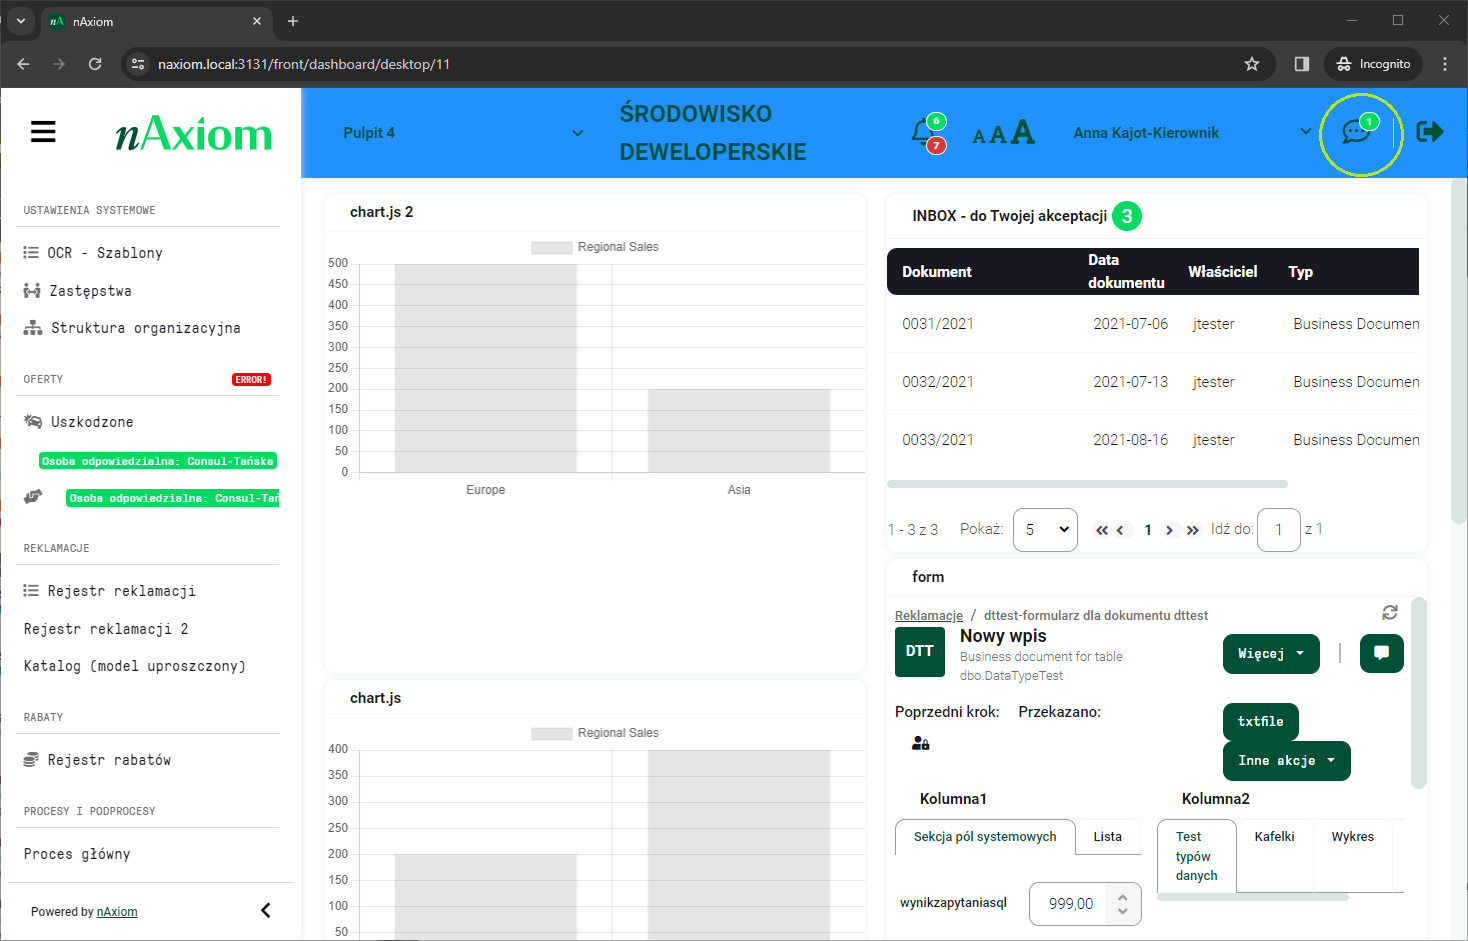
Task: Click the refresh icon in form panel
Action: (x=1389, y=613)
